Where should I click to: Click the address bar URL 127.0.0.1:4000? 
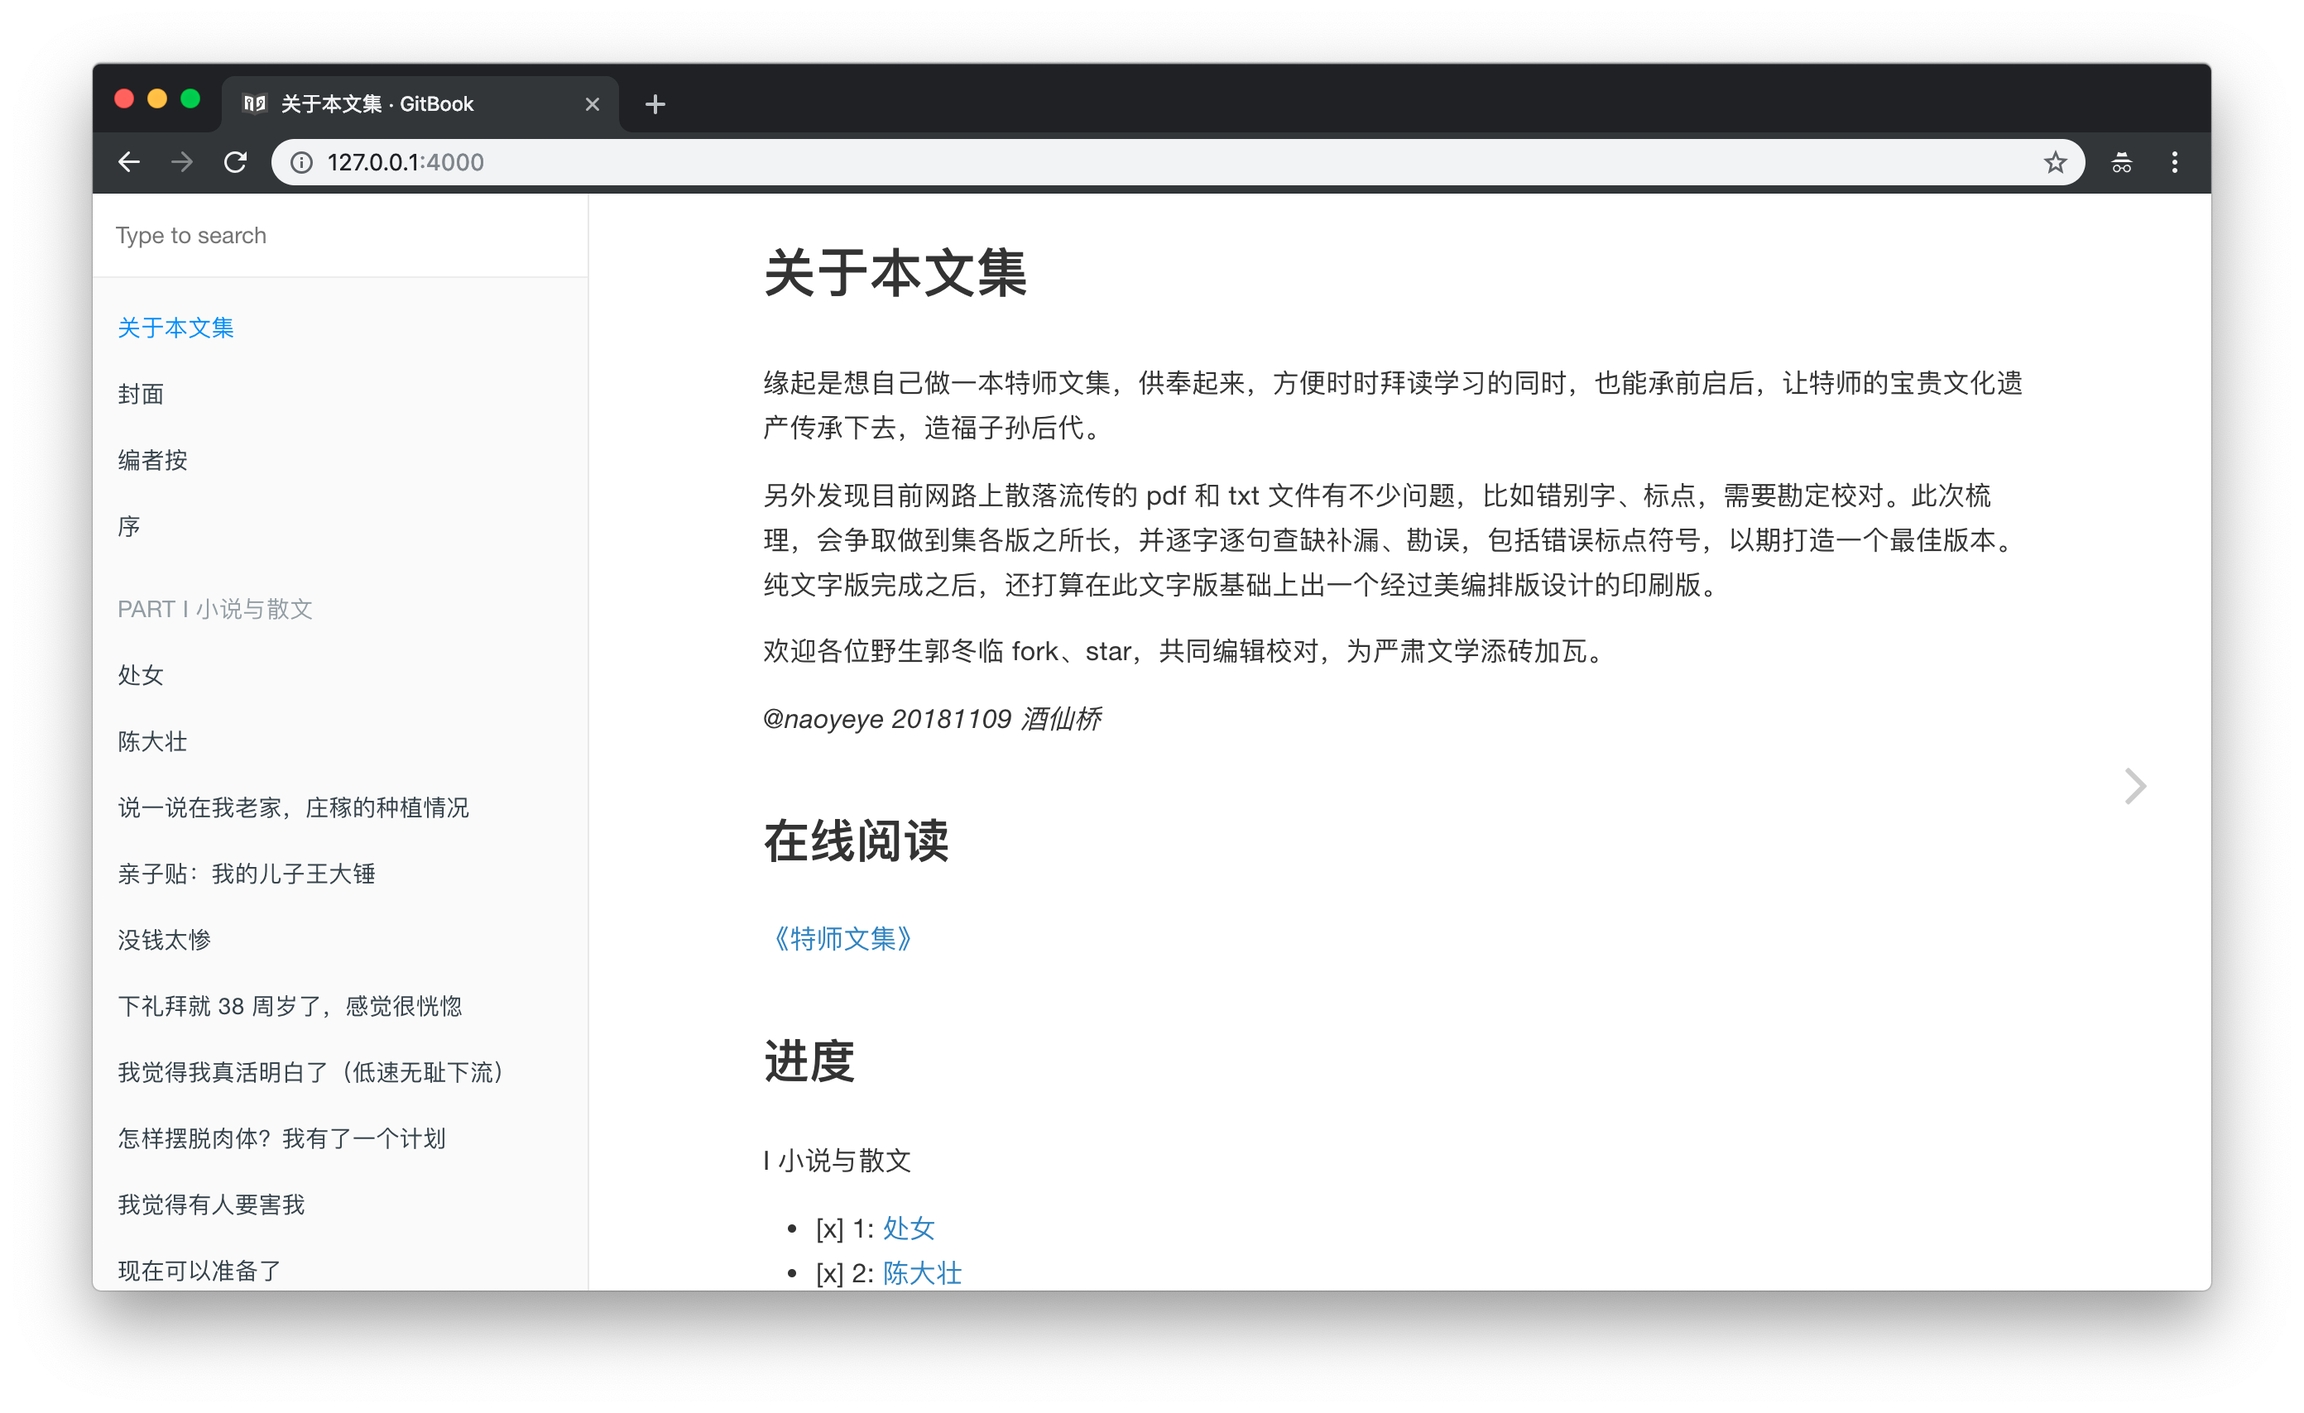click(x=405, y=162)
